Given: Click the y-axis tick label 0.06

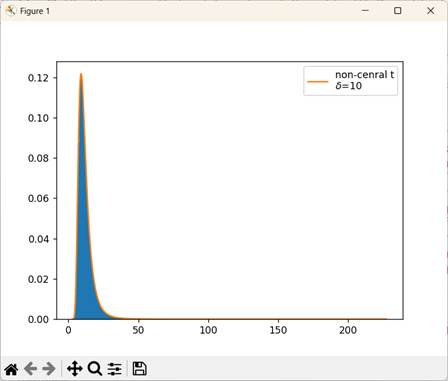Looking at the screenshot, I should pos(38,199).
